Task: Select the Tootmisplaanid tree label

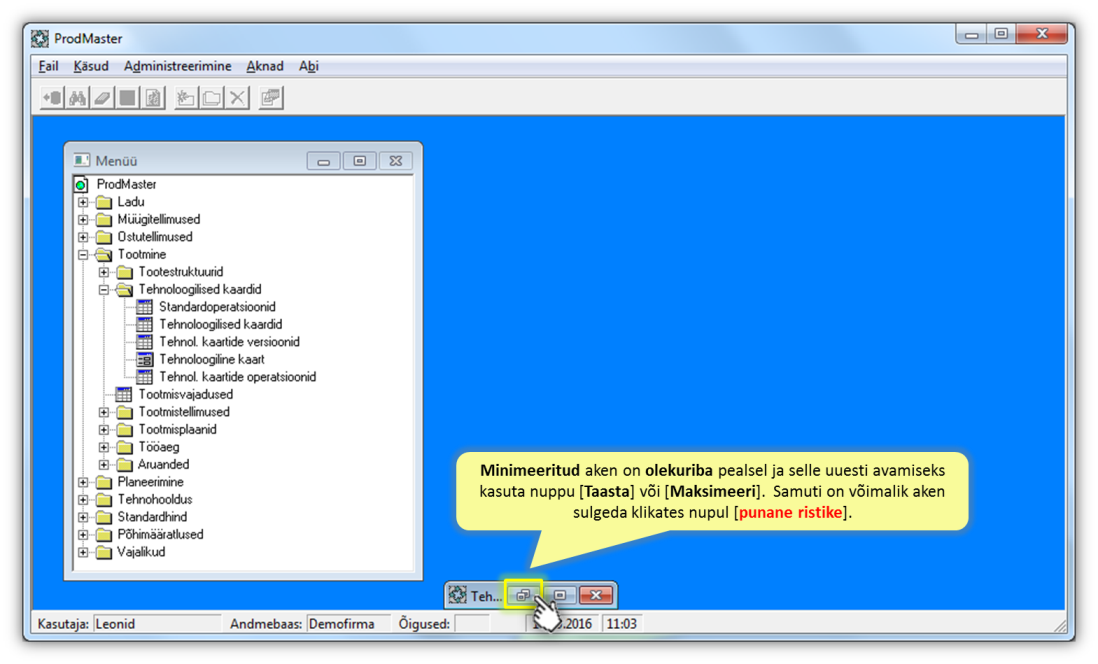Action: point(177,429)
